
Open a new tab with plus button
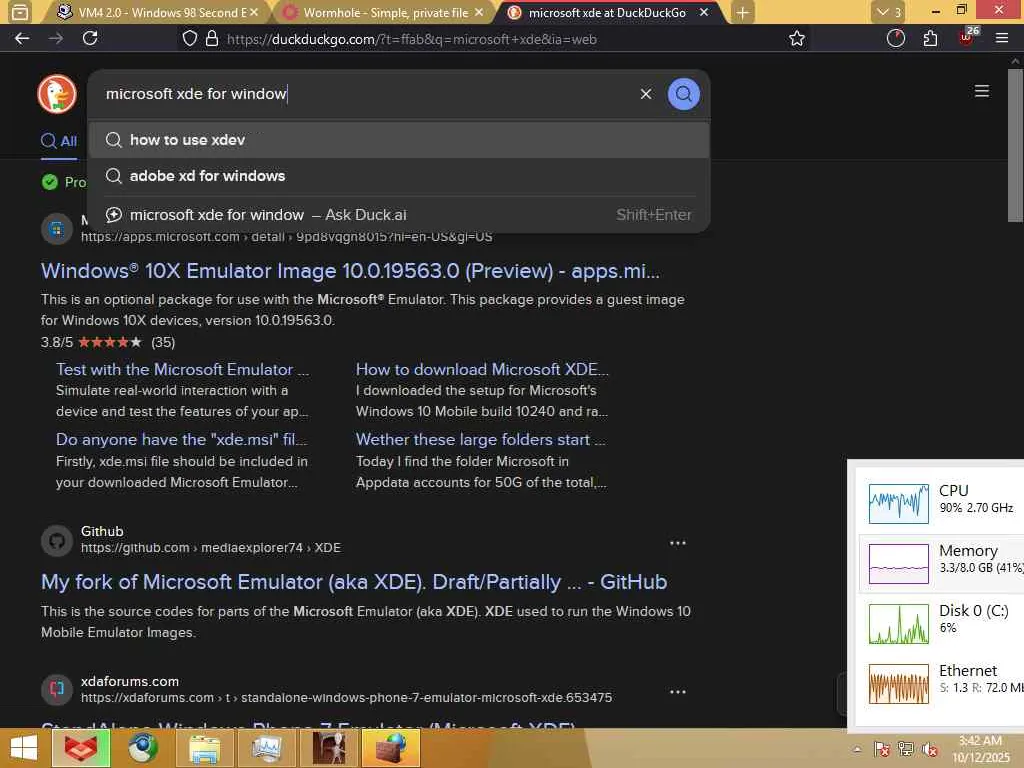tap(743, 12)
